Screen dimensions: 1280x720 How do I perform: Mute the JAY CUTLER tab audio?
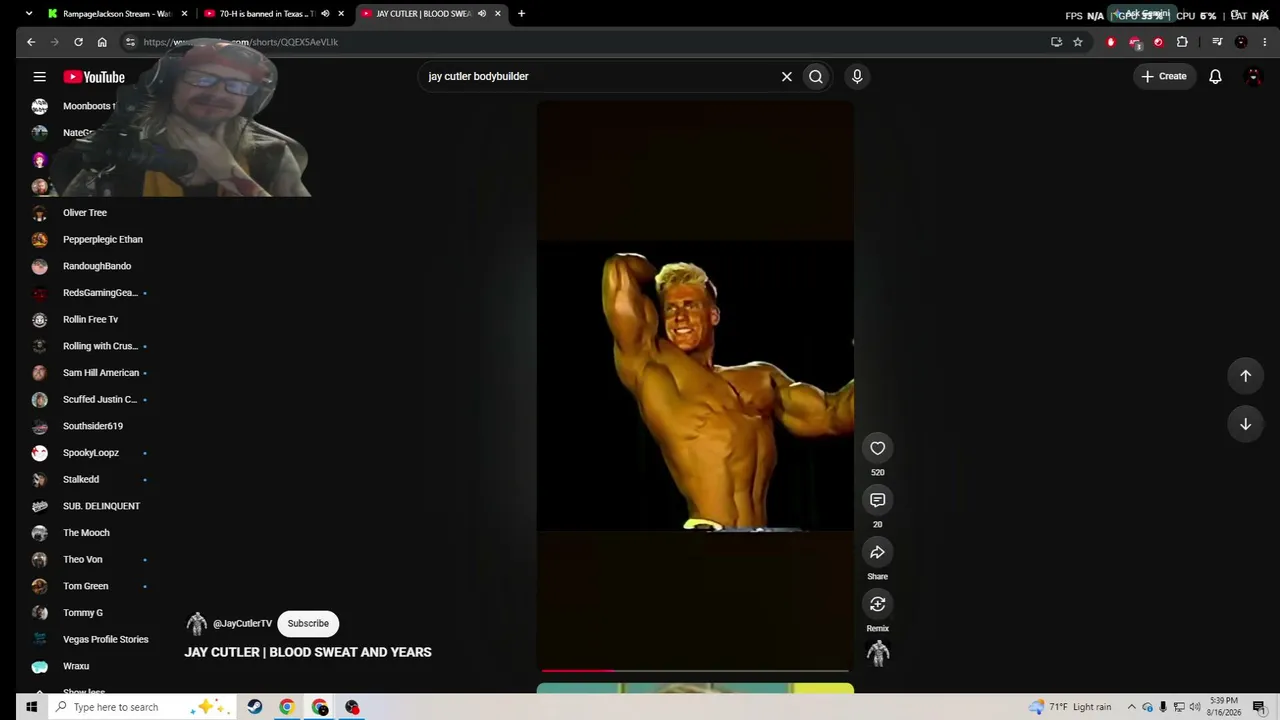click(482, 14)
